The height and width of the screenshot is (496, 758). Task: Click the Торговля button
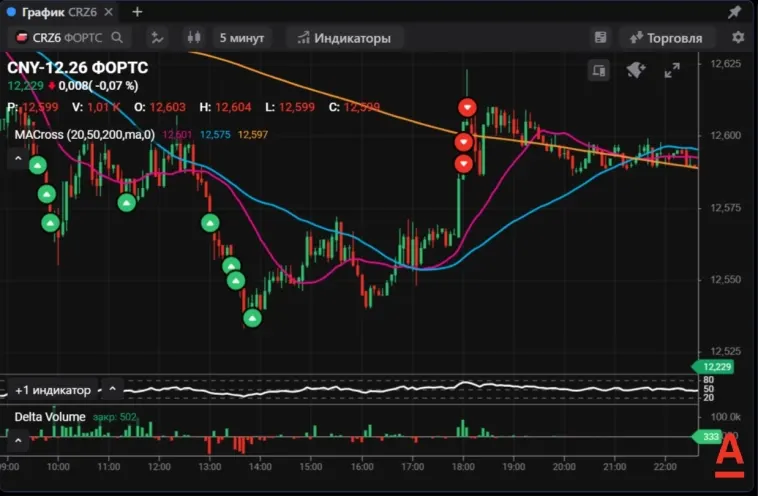[667, 38]
